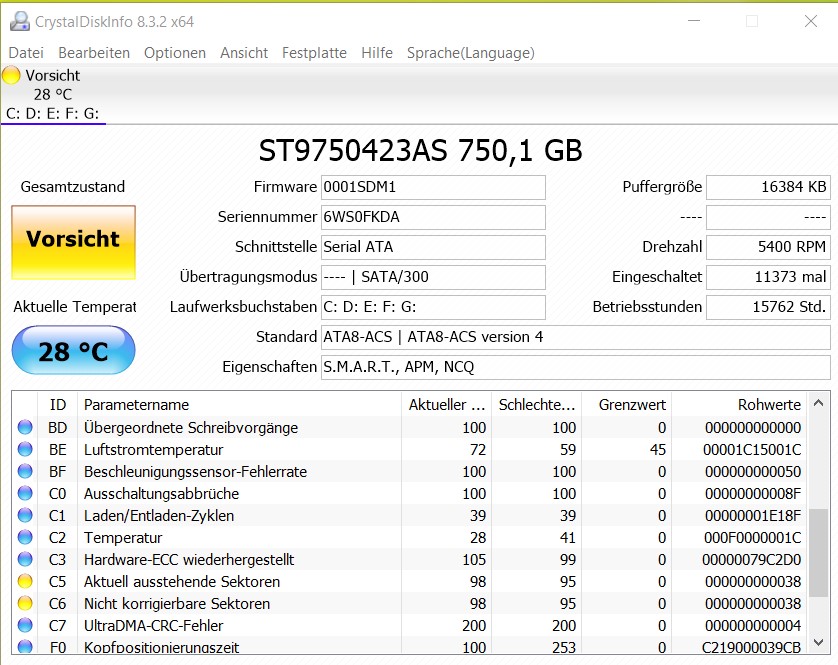This screenshot has width=838, height=665.
Task: Click the Aktueller column header
Action: coord(446,405)
